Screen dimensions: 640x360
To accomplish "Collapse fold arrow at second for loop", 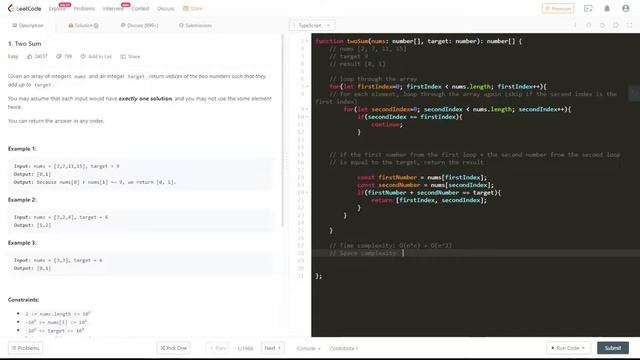I will (x=307, y=109).
